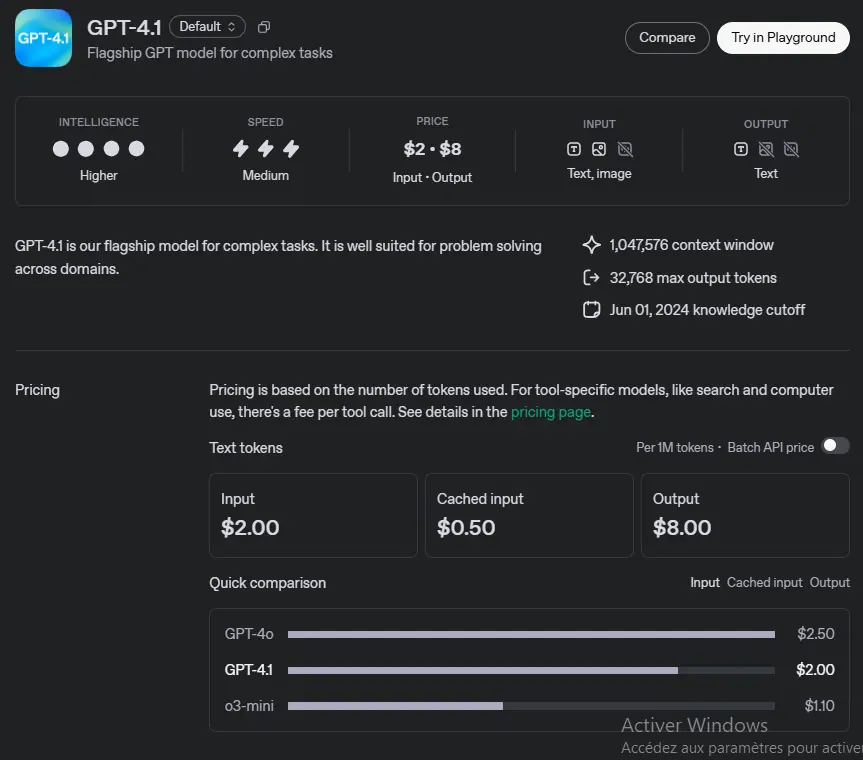Click the sparkle icon beside context window

pos(592,245)
